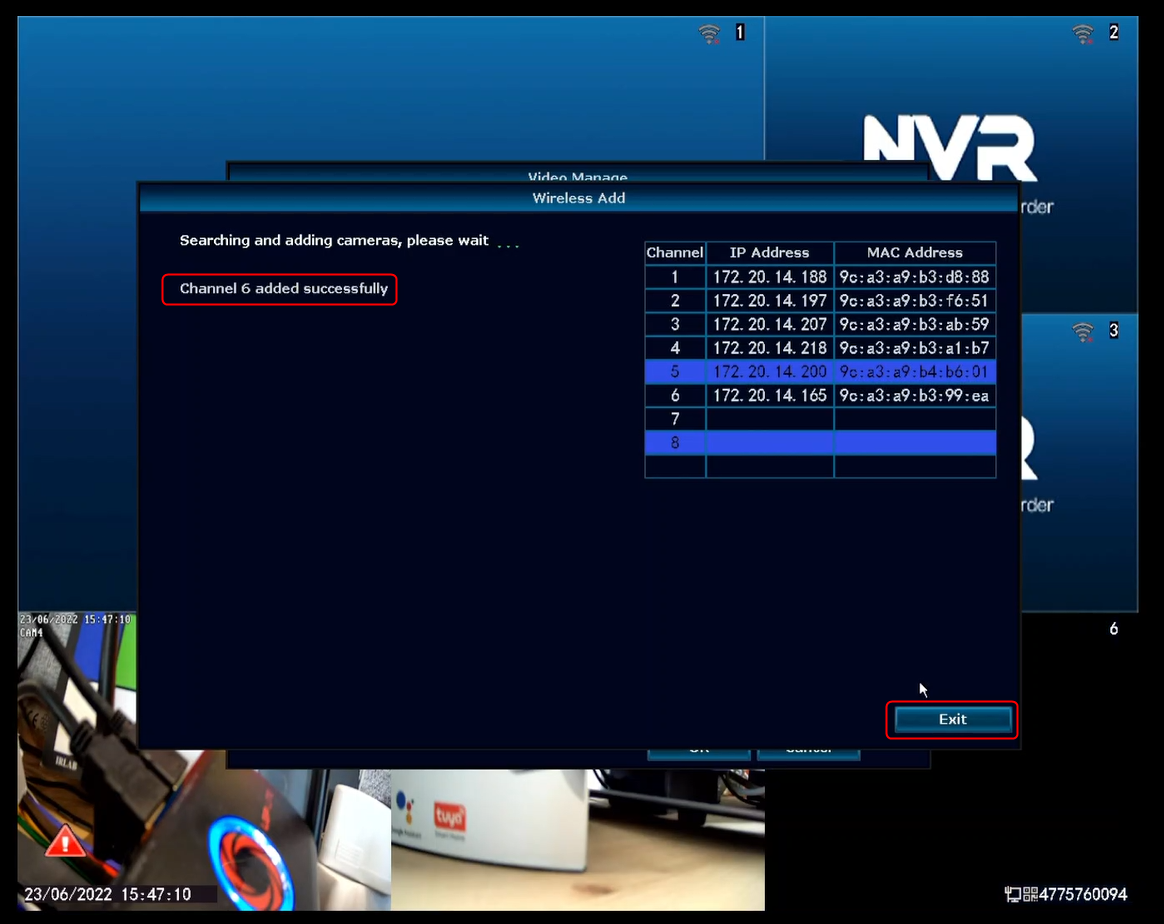Select the highlighted empty channel 8 row
1164x924 pixels.
coord(820,442)
